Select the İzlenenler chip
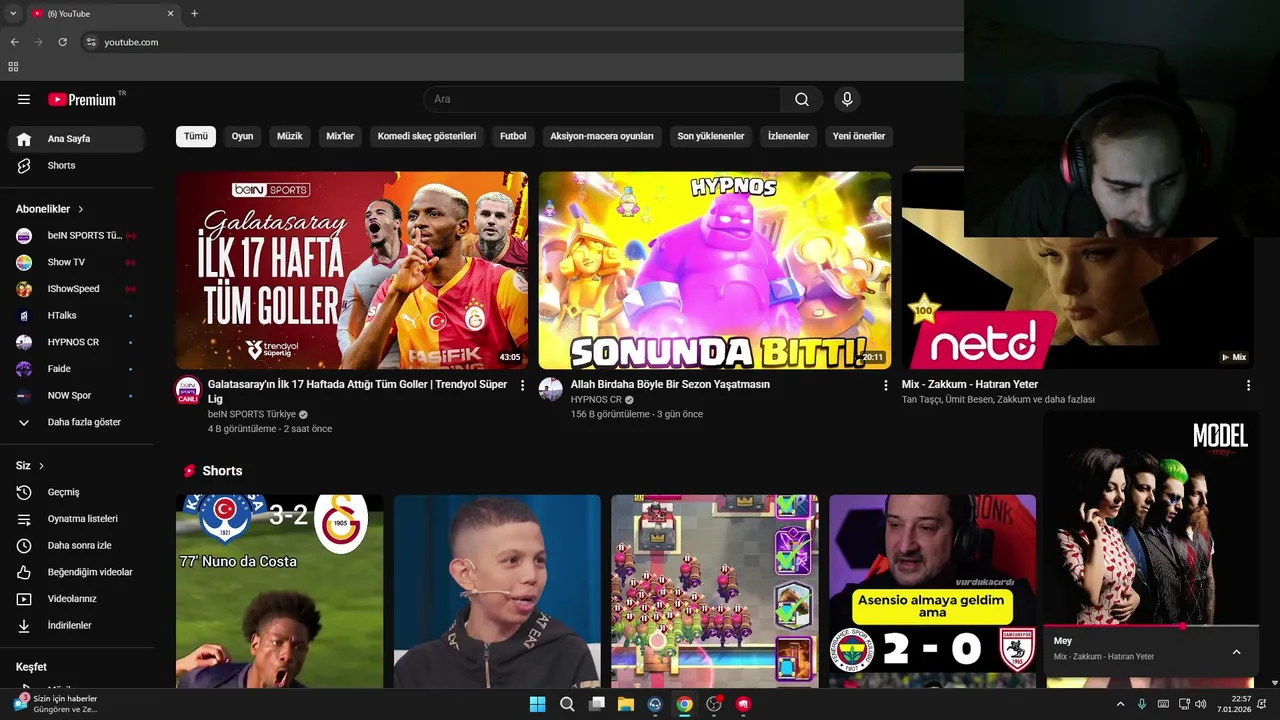1280x720 pixels. click(x=788, y=136)
